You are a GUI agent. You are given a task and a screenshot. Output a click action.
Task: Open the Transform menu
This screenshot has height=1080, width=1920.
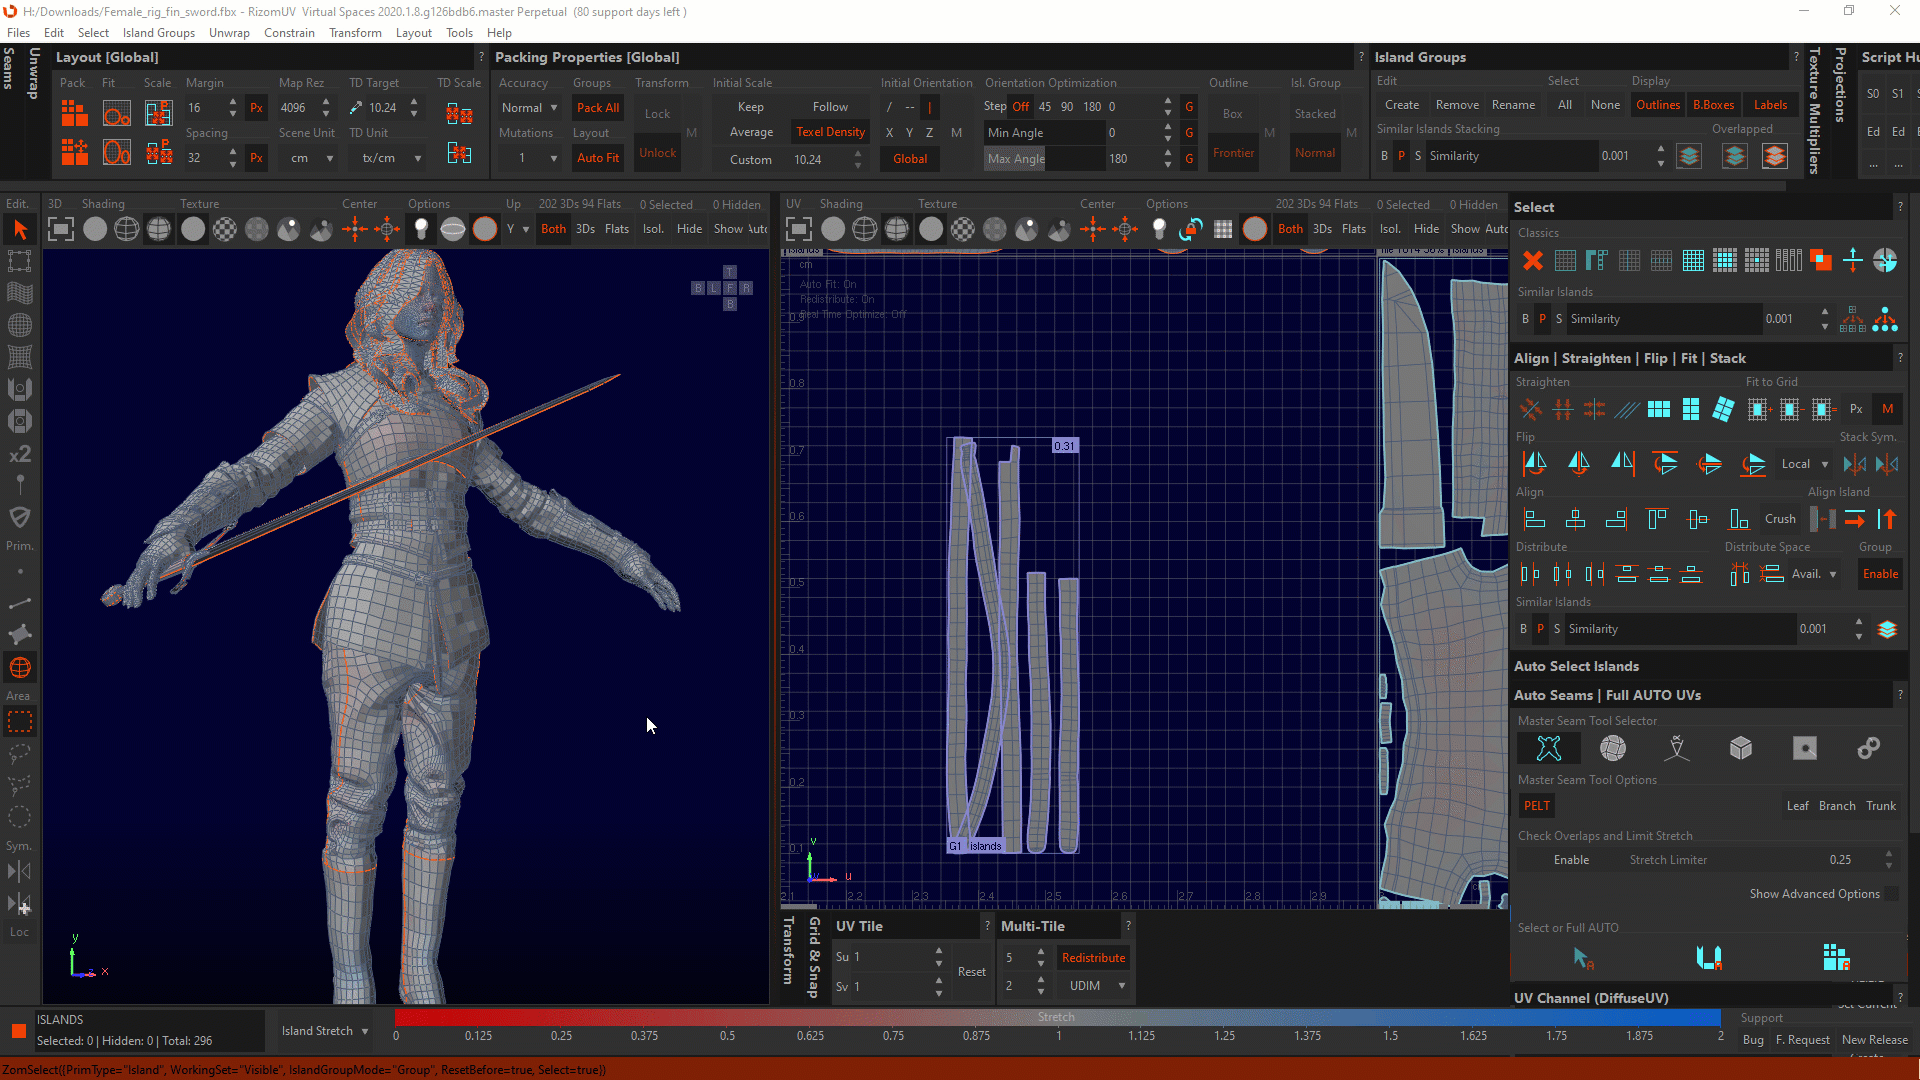pyautogui.click(x=355, y=33)
